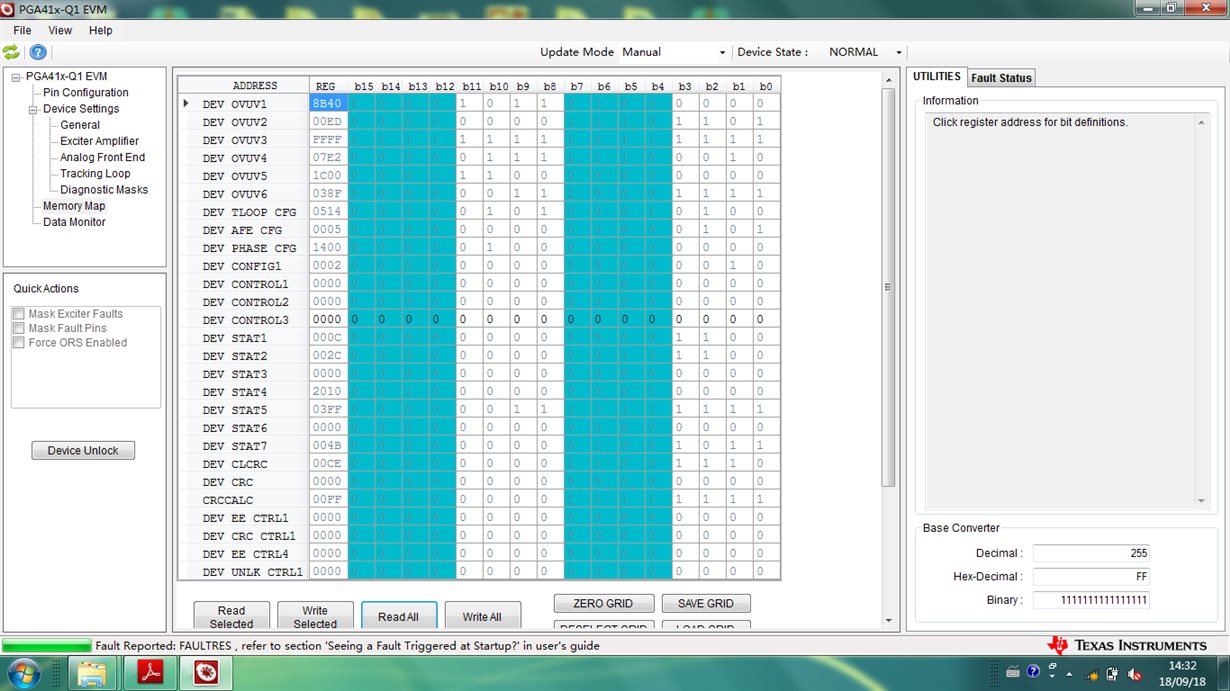Open the blue help question mark icon
1230x691 pixels.
pyautogui.click(x=38, y=52)
